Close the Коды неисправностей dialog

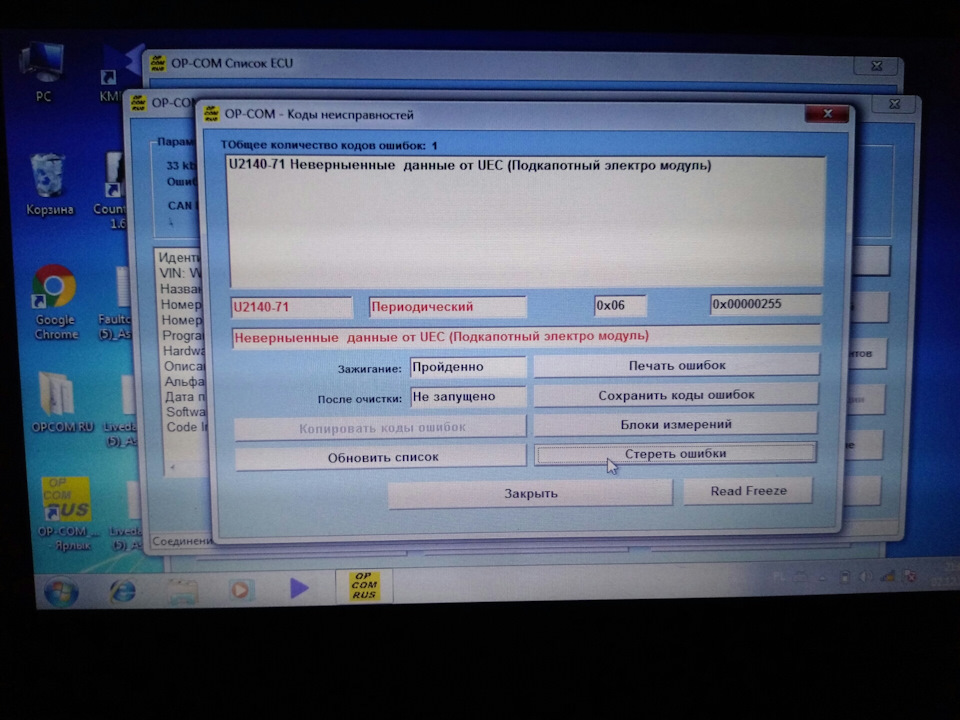click(x=827, y=113)
